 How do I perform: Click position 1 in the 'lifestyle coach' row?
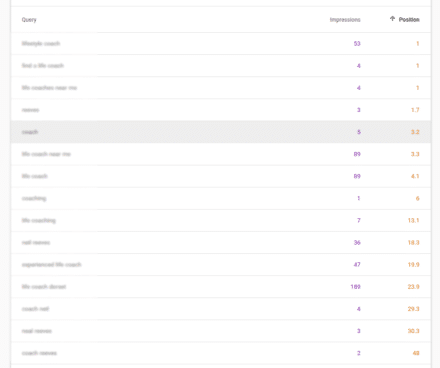pyautogui.click(x=417, y=44)
